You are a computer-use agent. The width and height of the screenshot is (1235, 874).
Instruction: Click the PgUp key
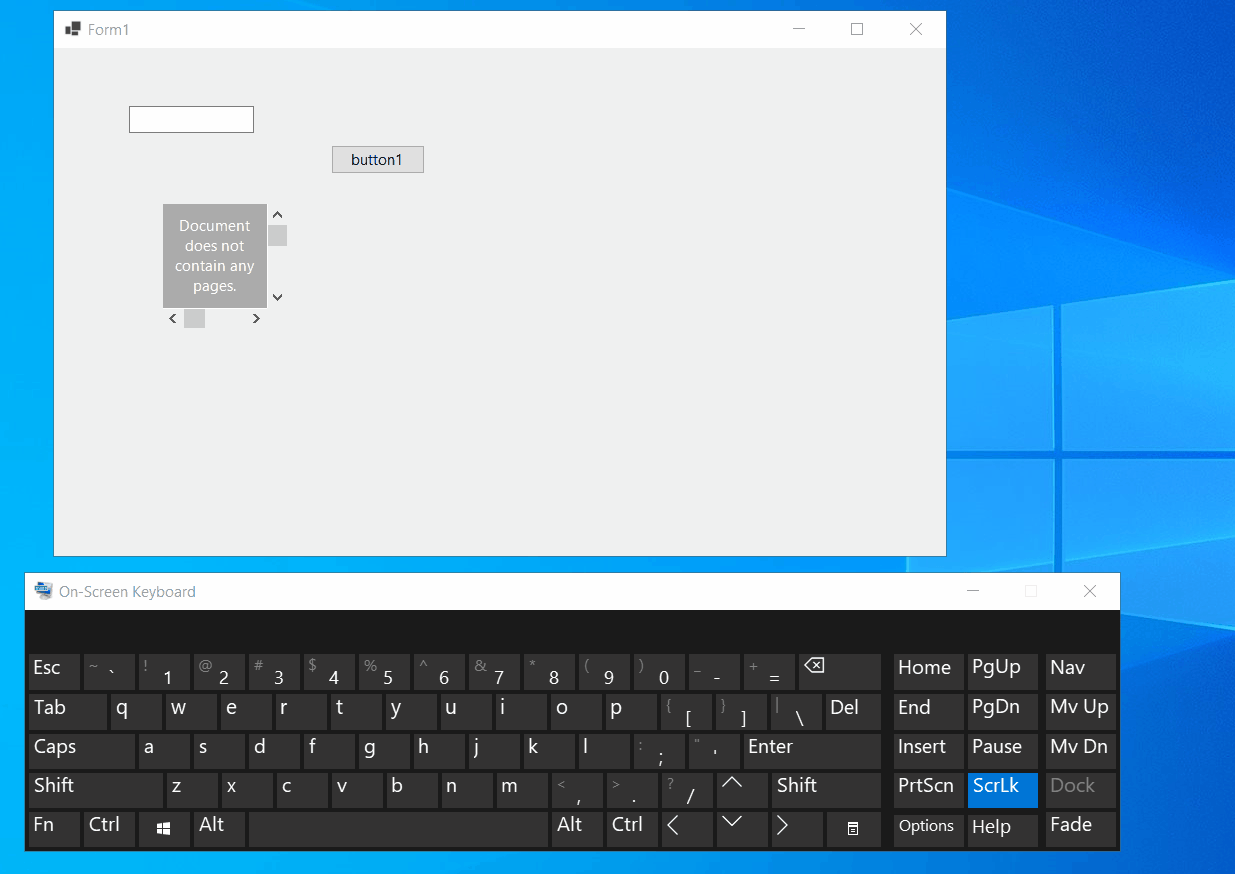pos(1003,671)
